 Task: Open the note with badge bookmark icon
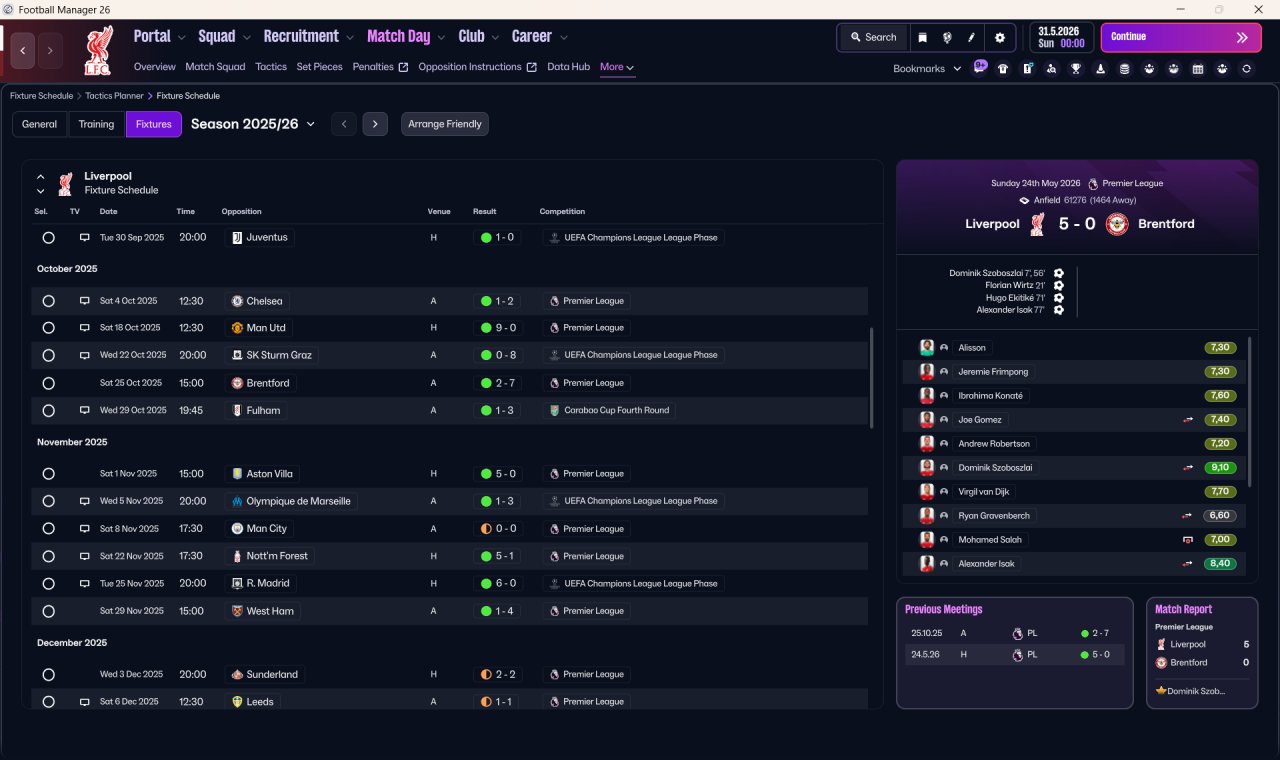(1027, 69)
